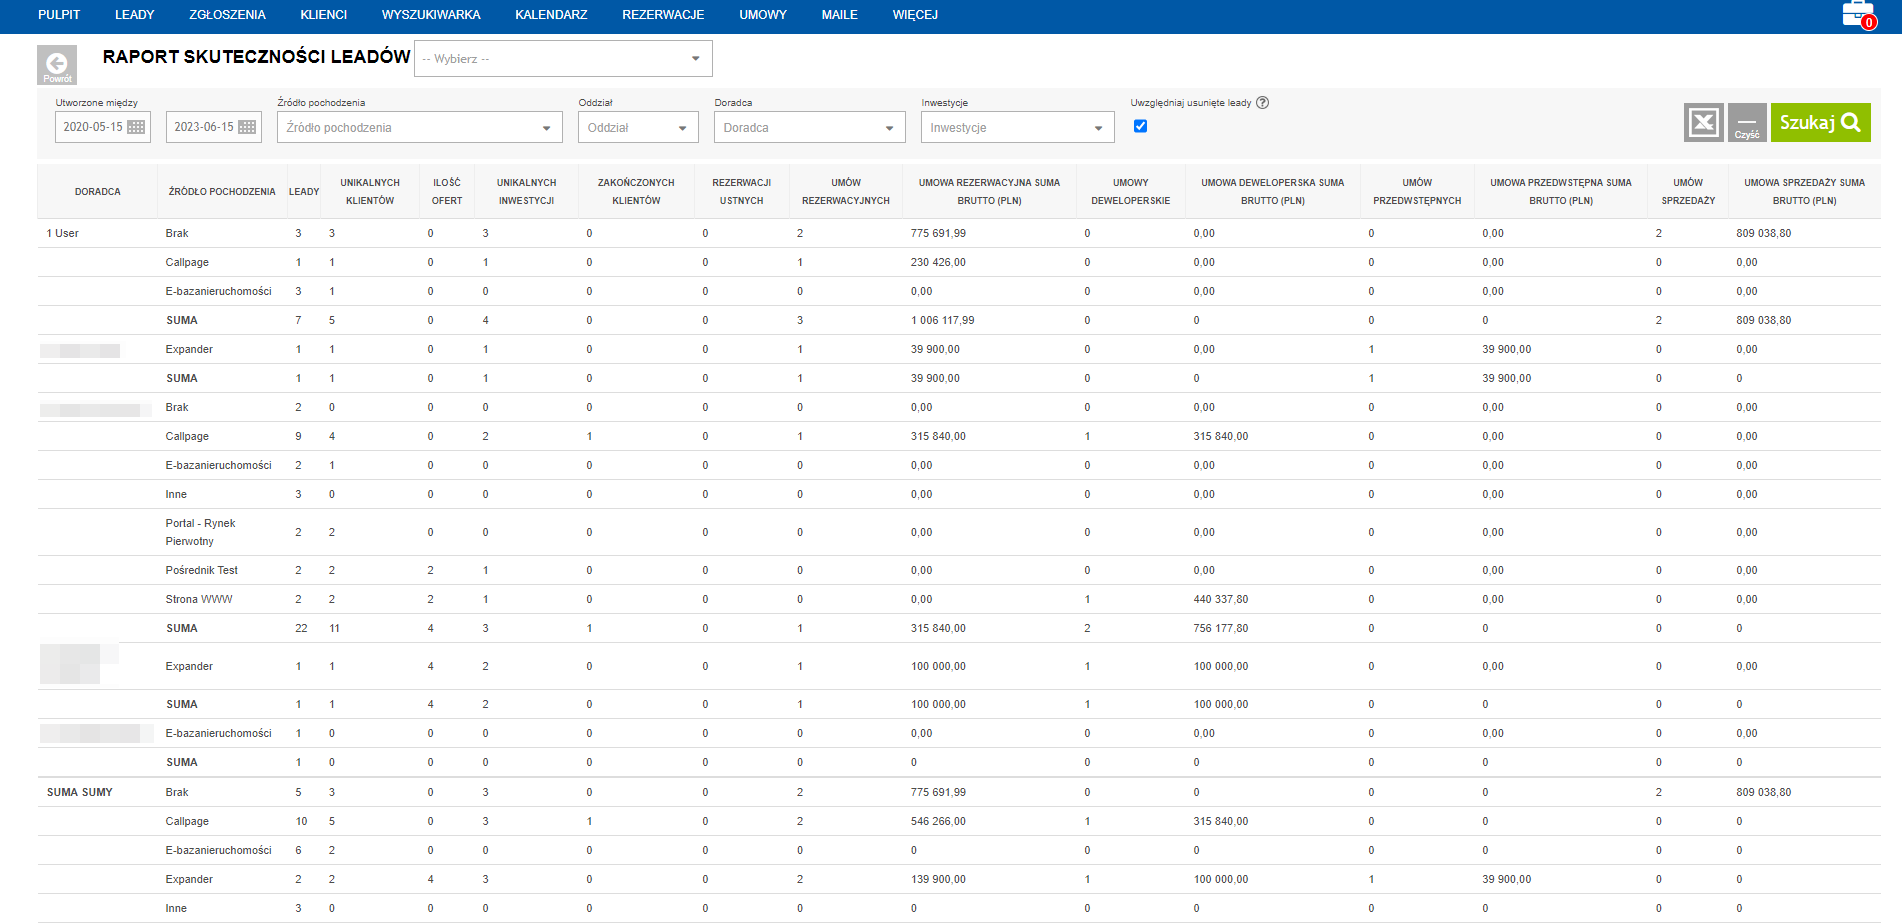Clear filters with Czyść button
Image resolution: width=1902 pixels, height=924 pixels.
pos(1747,123)
